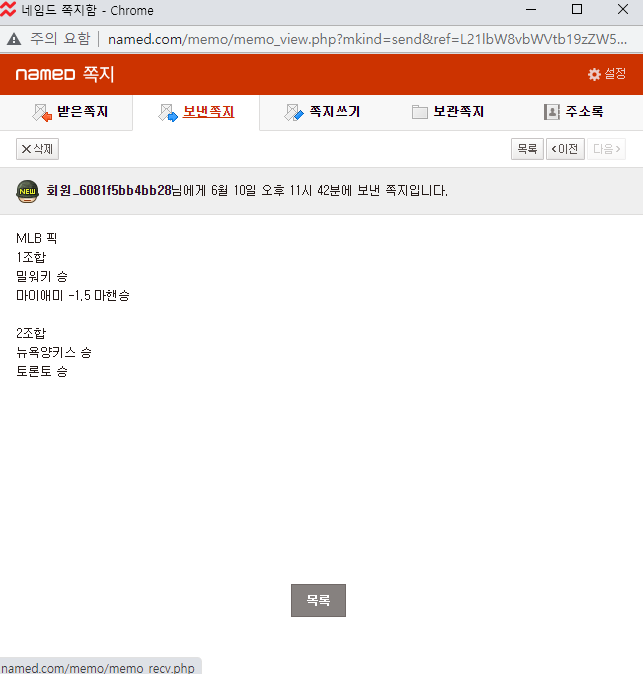Click the text '밀워키 승'
The image size is (643, 674).
(42, 276)
